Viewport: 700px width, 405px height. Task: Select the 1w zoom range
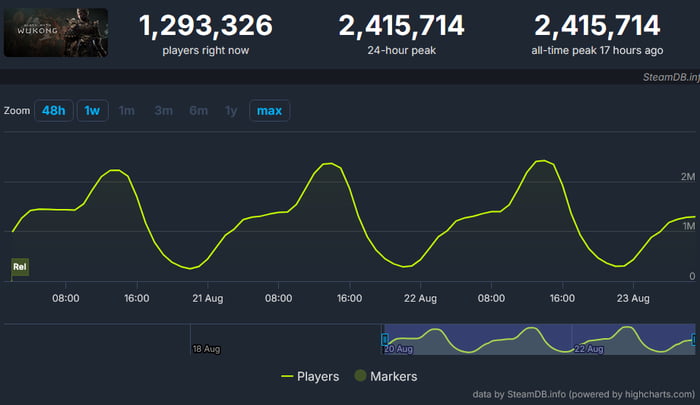click(x=92, y=111)
